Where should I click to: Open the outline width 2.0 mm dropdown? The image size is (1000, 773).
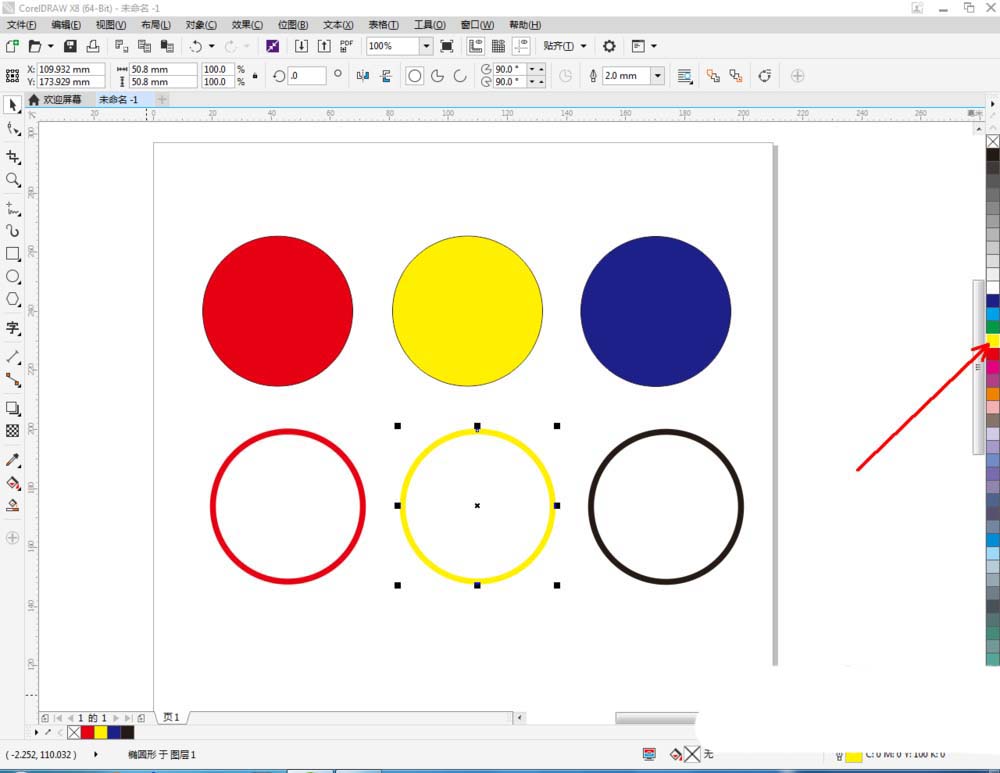tap(658, 76)
